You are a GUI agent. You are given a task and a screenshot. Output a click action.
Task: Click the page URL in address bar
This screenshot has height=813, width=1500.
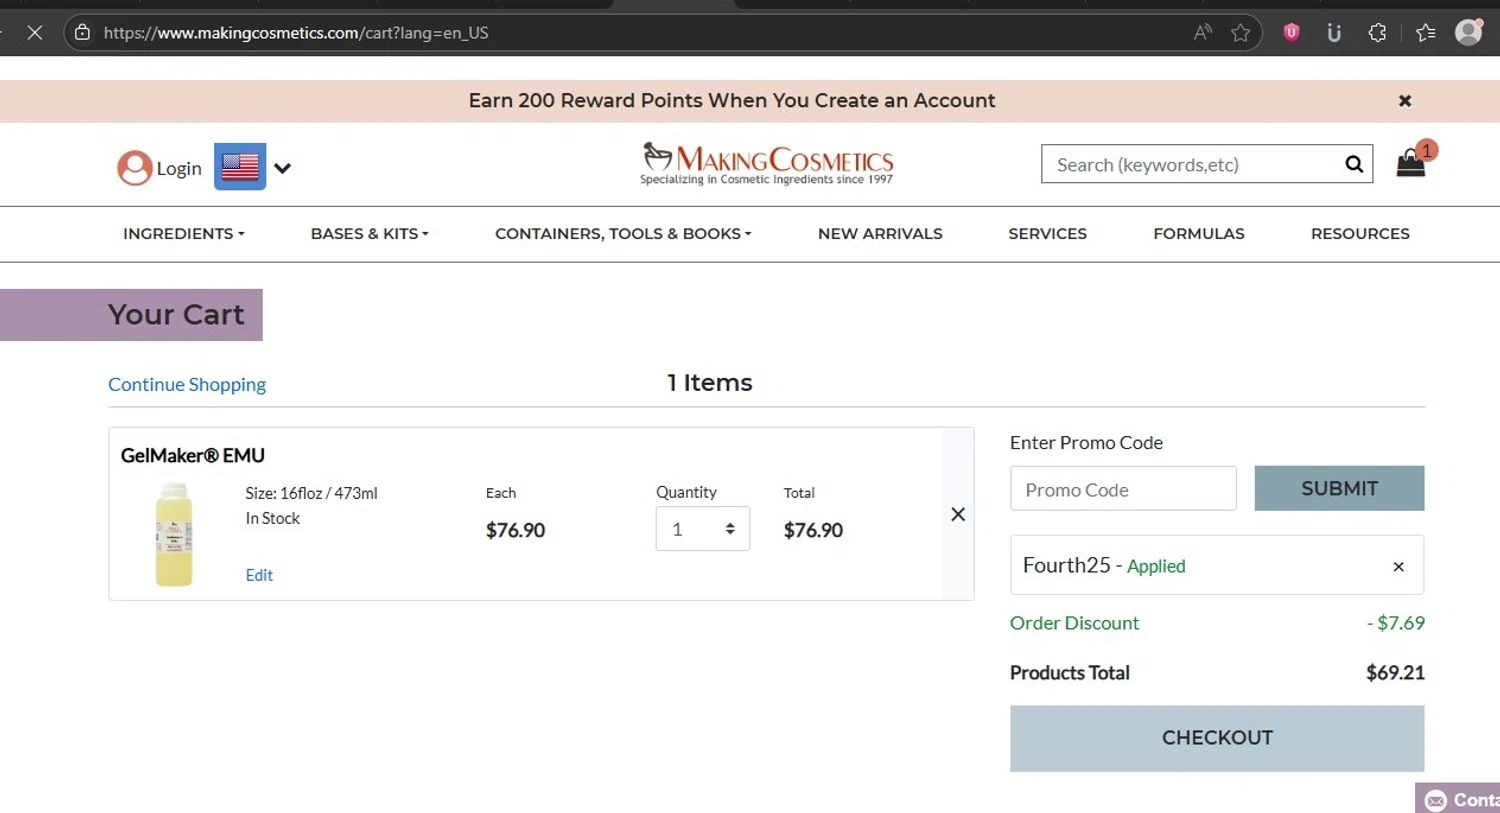click(296, 33)
